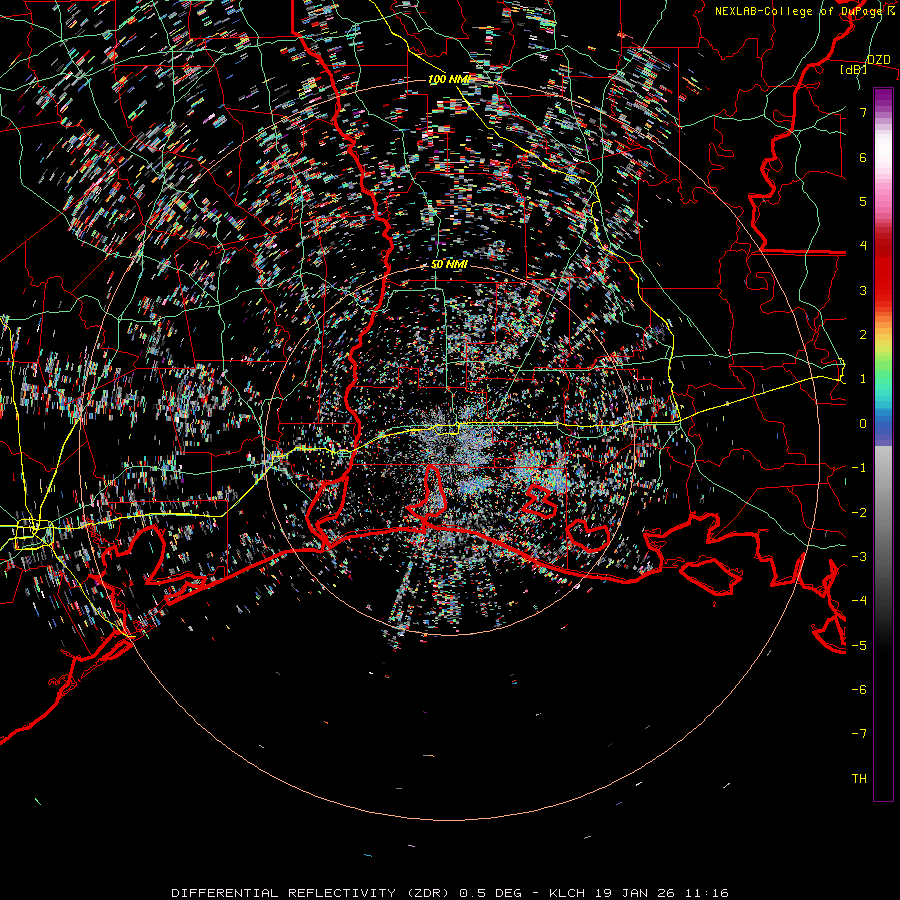Pick the purple top segment of the color bar
Image resolution: width=900 pixels, height=900 pixels.
pos(883,96)
